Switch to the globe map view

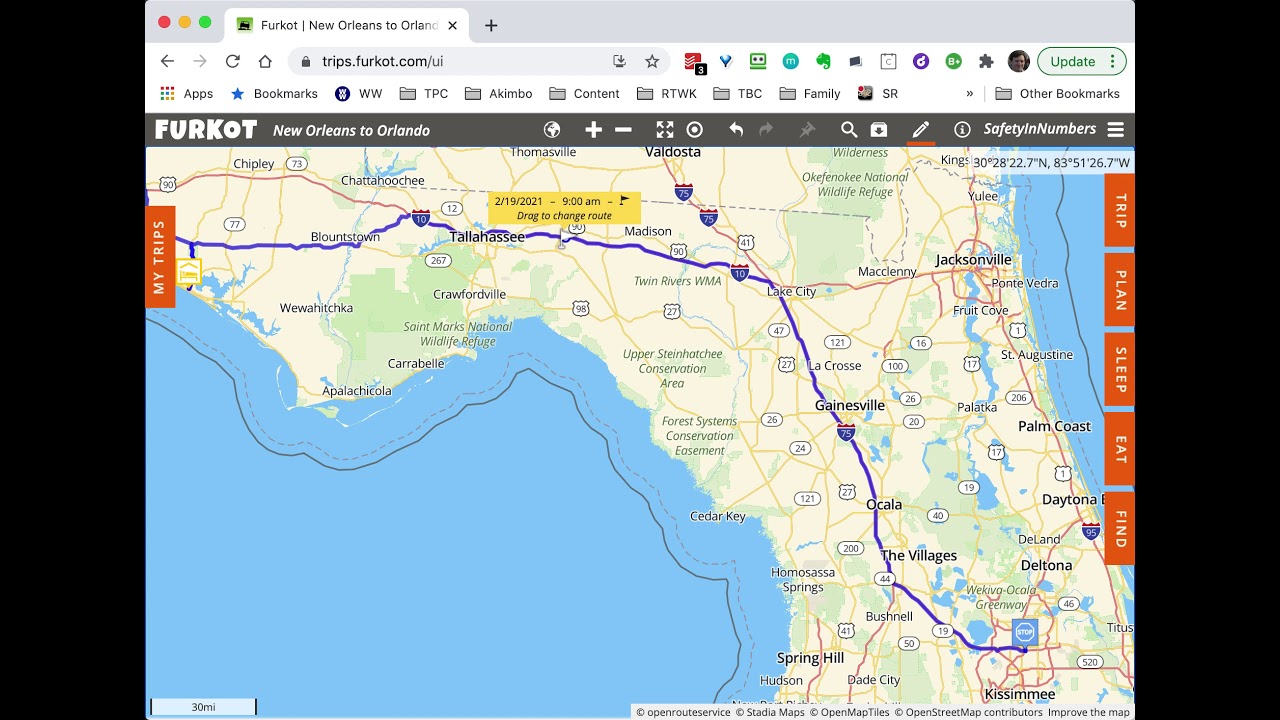(x=552, y=129)
